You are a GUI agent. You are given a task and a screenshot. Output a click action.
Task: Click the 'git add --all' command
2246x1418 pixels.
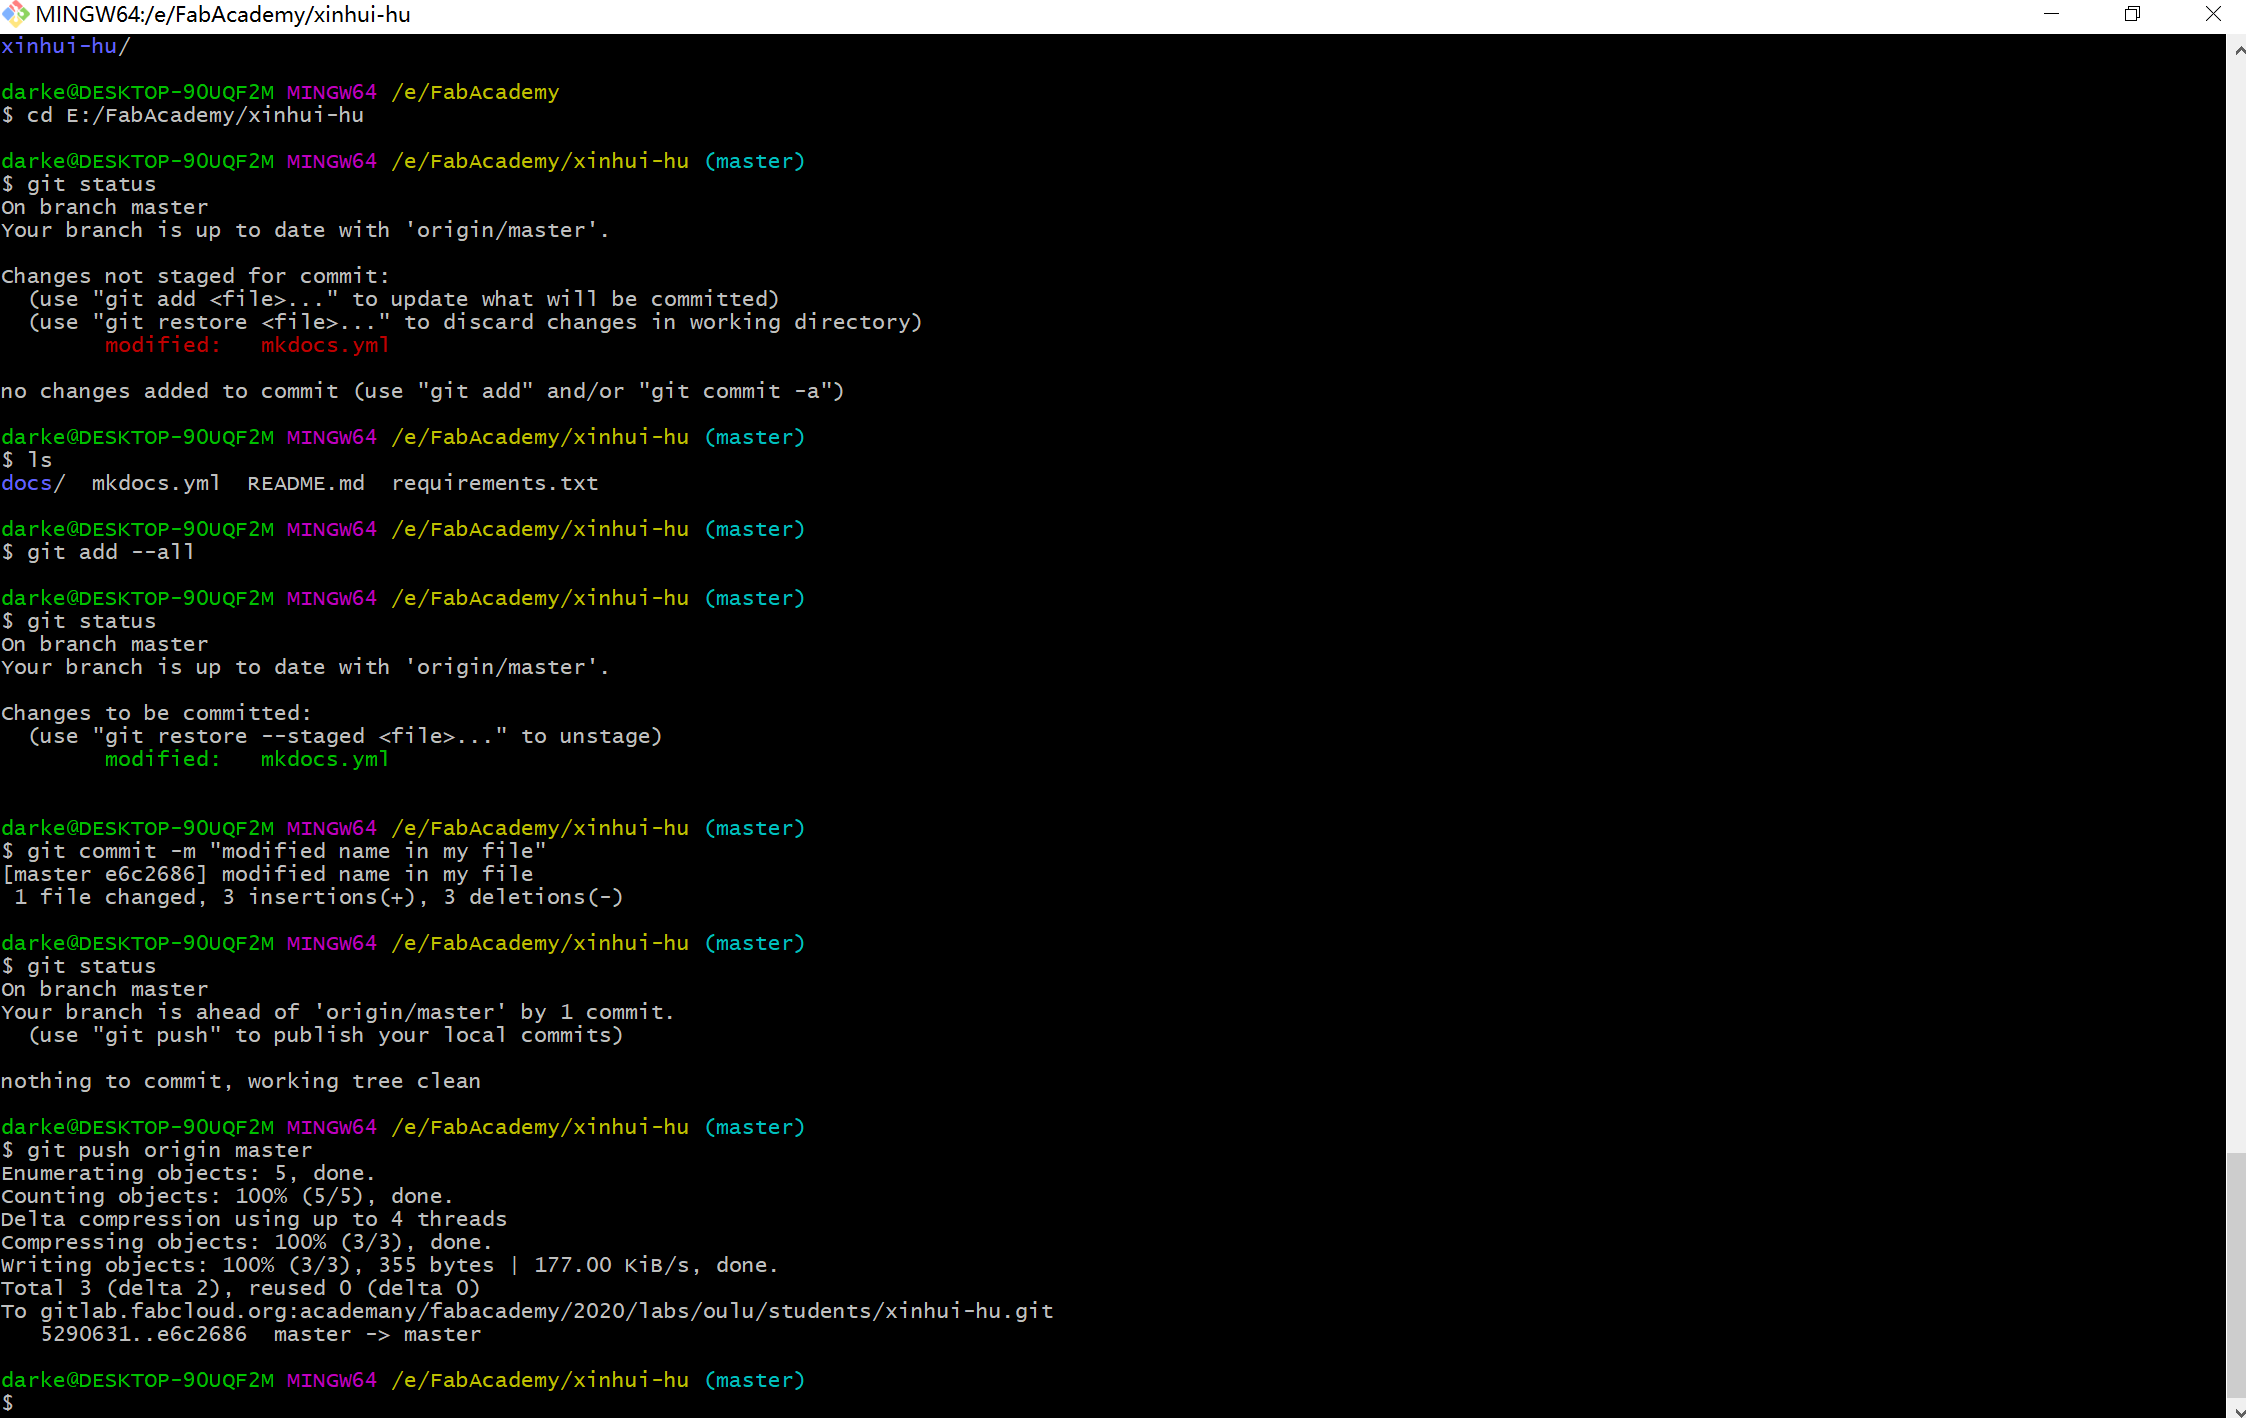point(98,552)
